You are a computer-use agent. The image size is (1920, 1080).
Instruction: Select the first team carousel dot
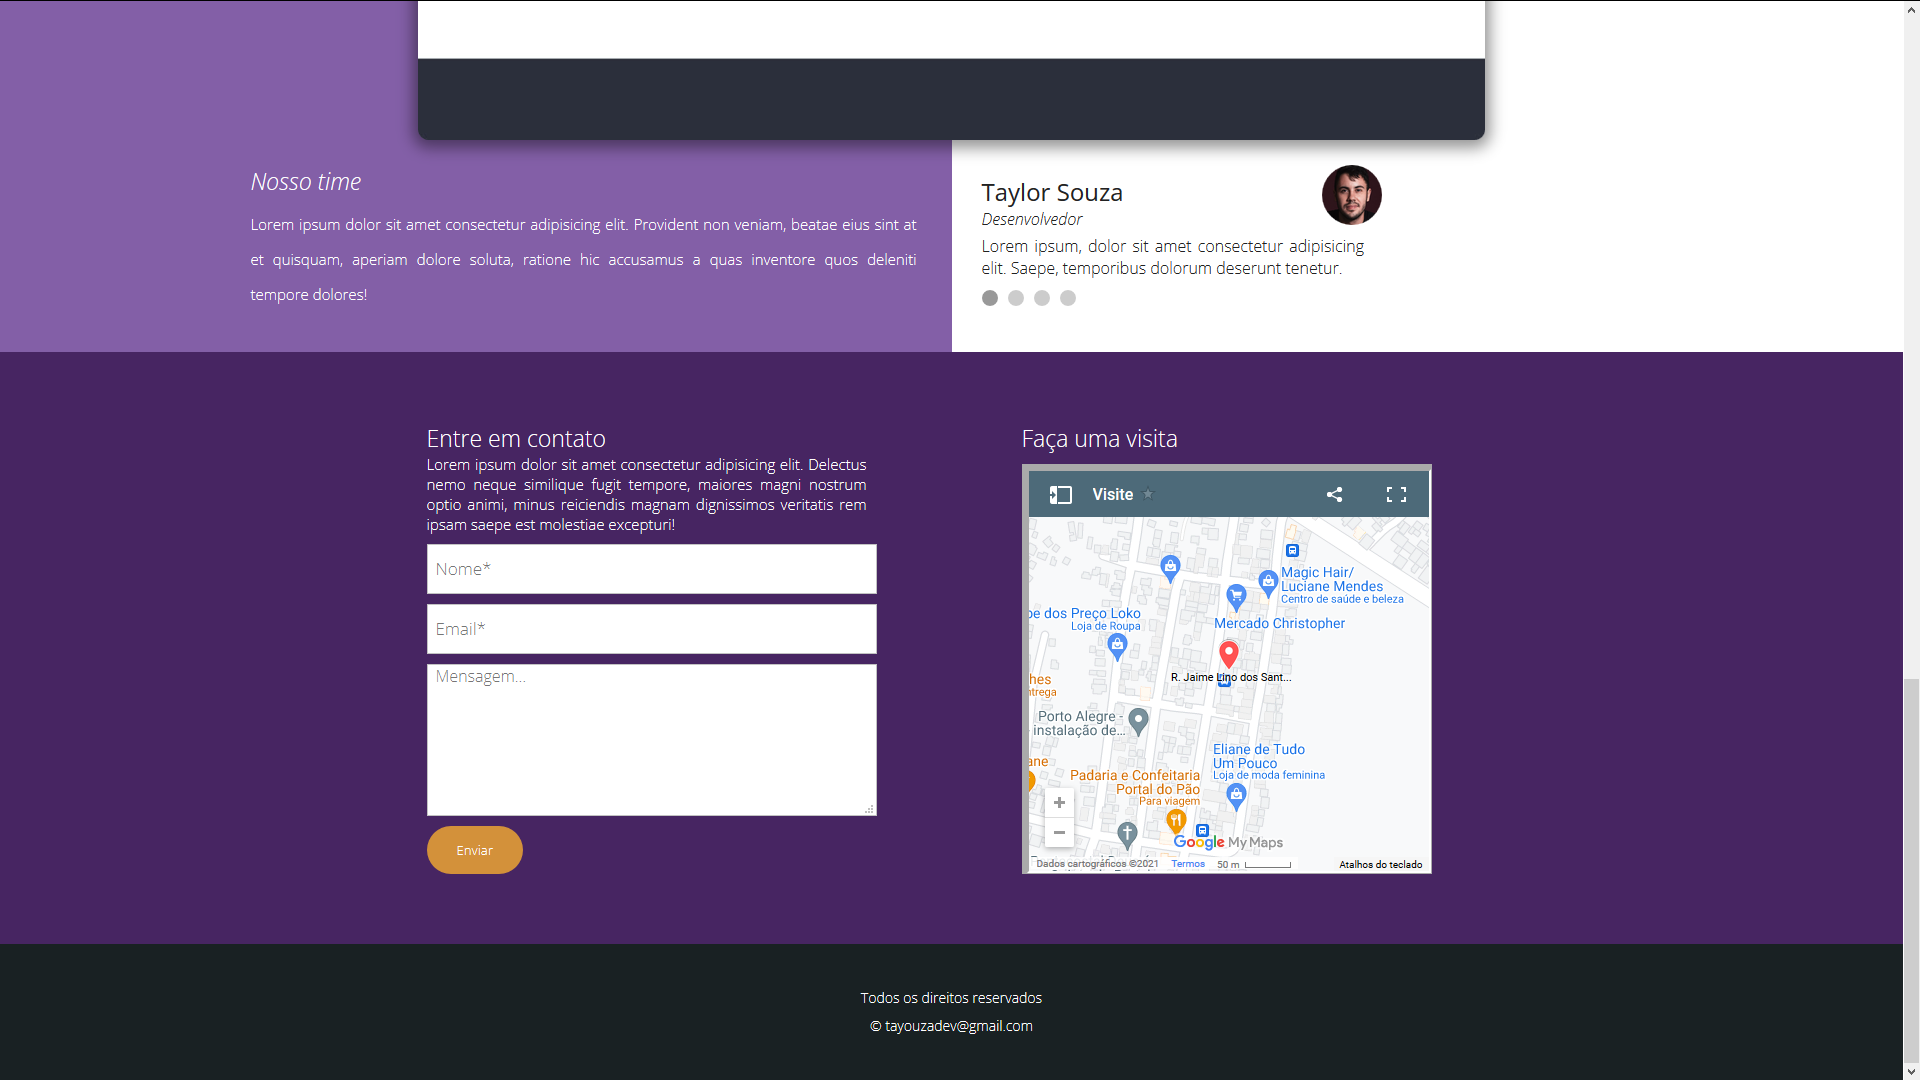pos(990,298)
